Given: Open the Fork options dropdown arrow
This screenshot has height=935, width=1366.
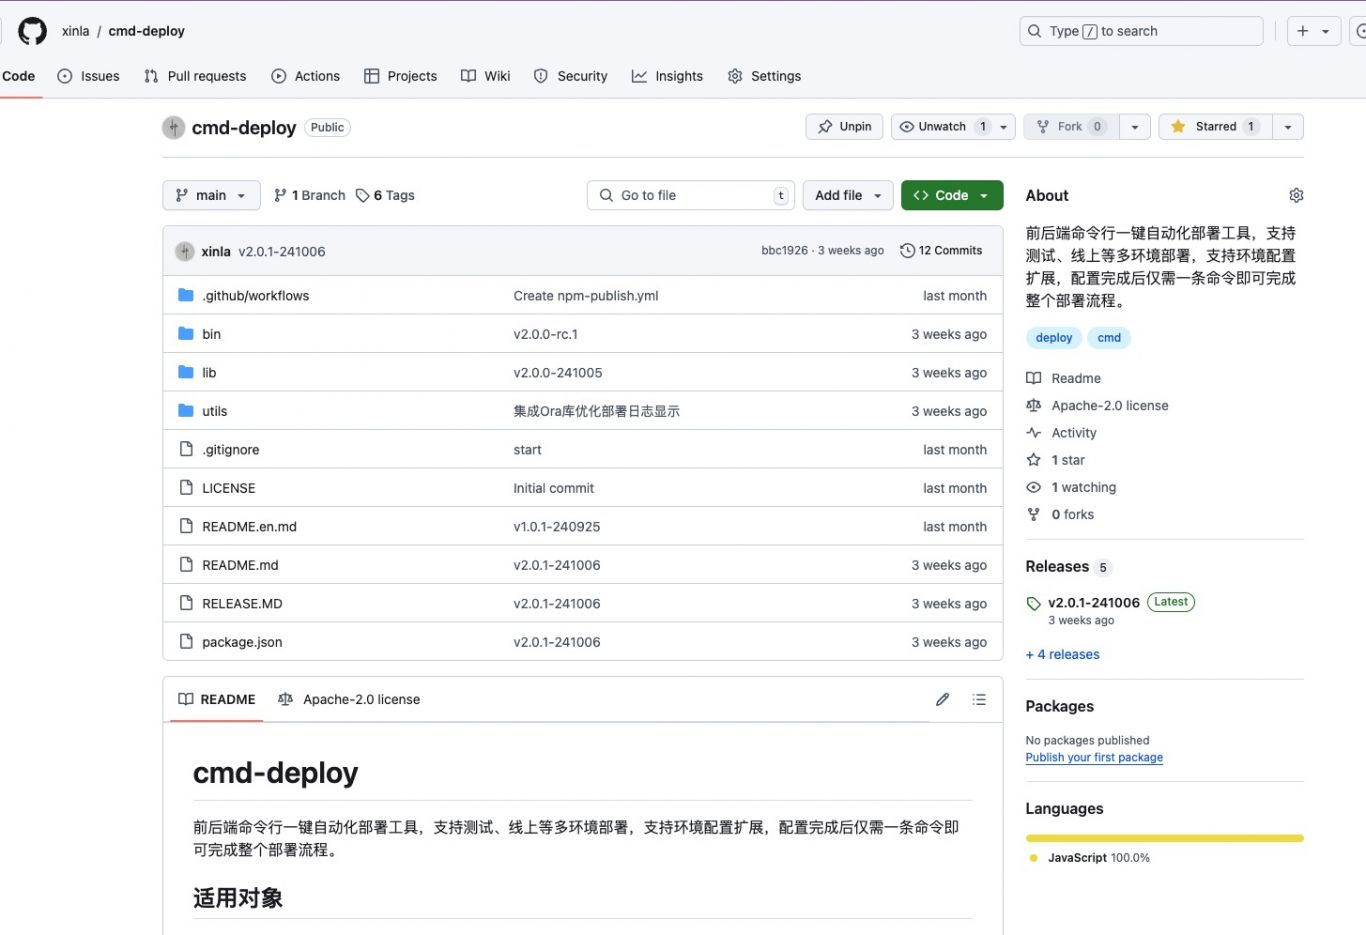Looking at the screenshot, I should click(1134, 127).
